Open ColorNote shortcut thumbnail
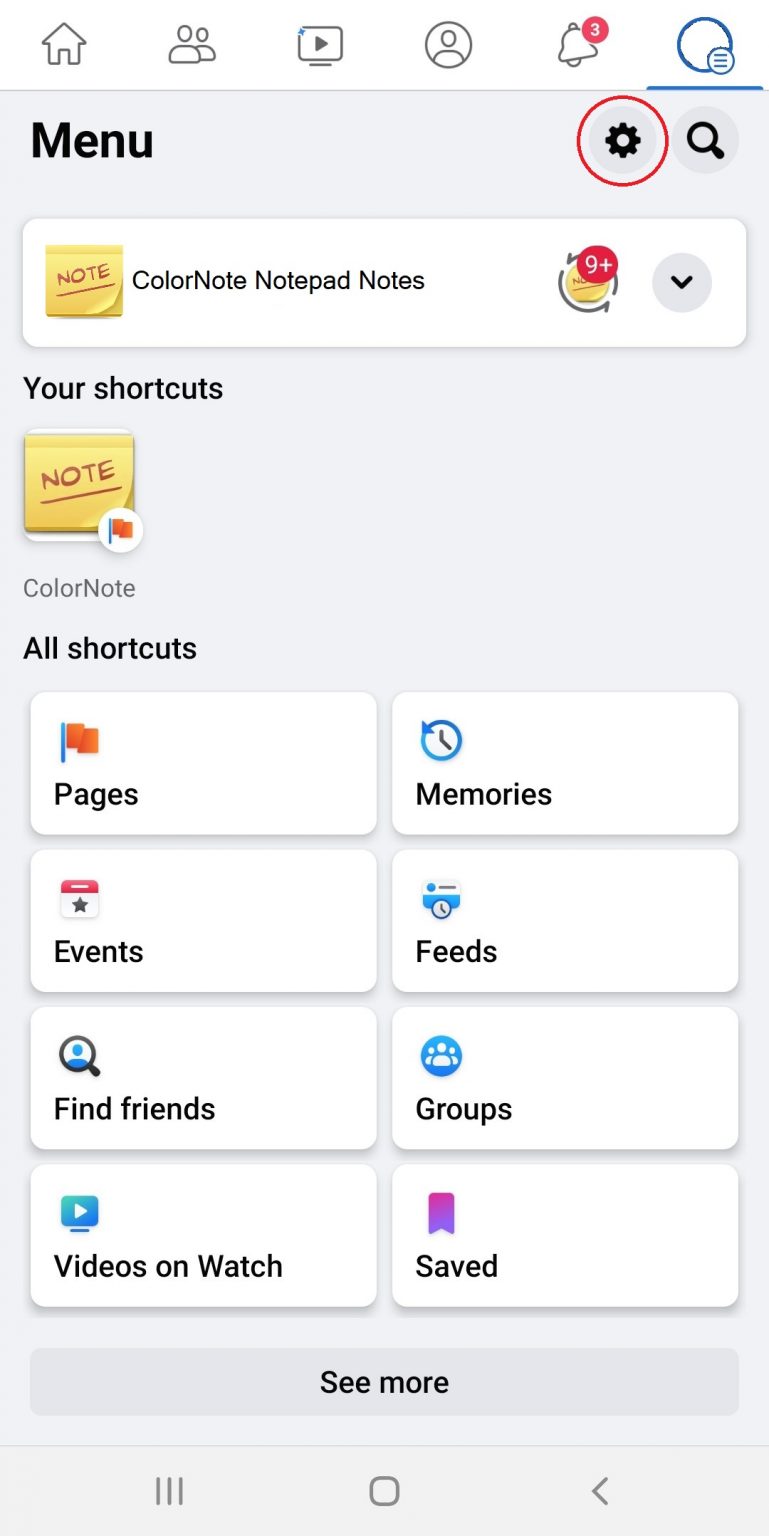 coord(79,487)
